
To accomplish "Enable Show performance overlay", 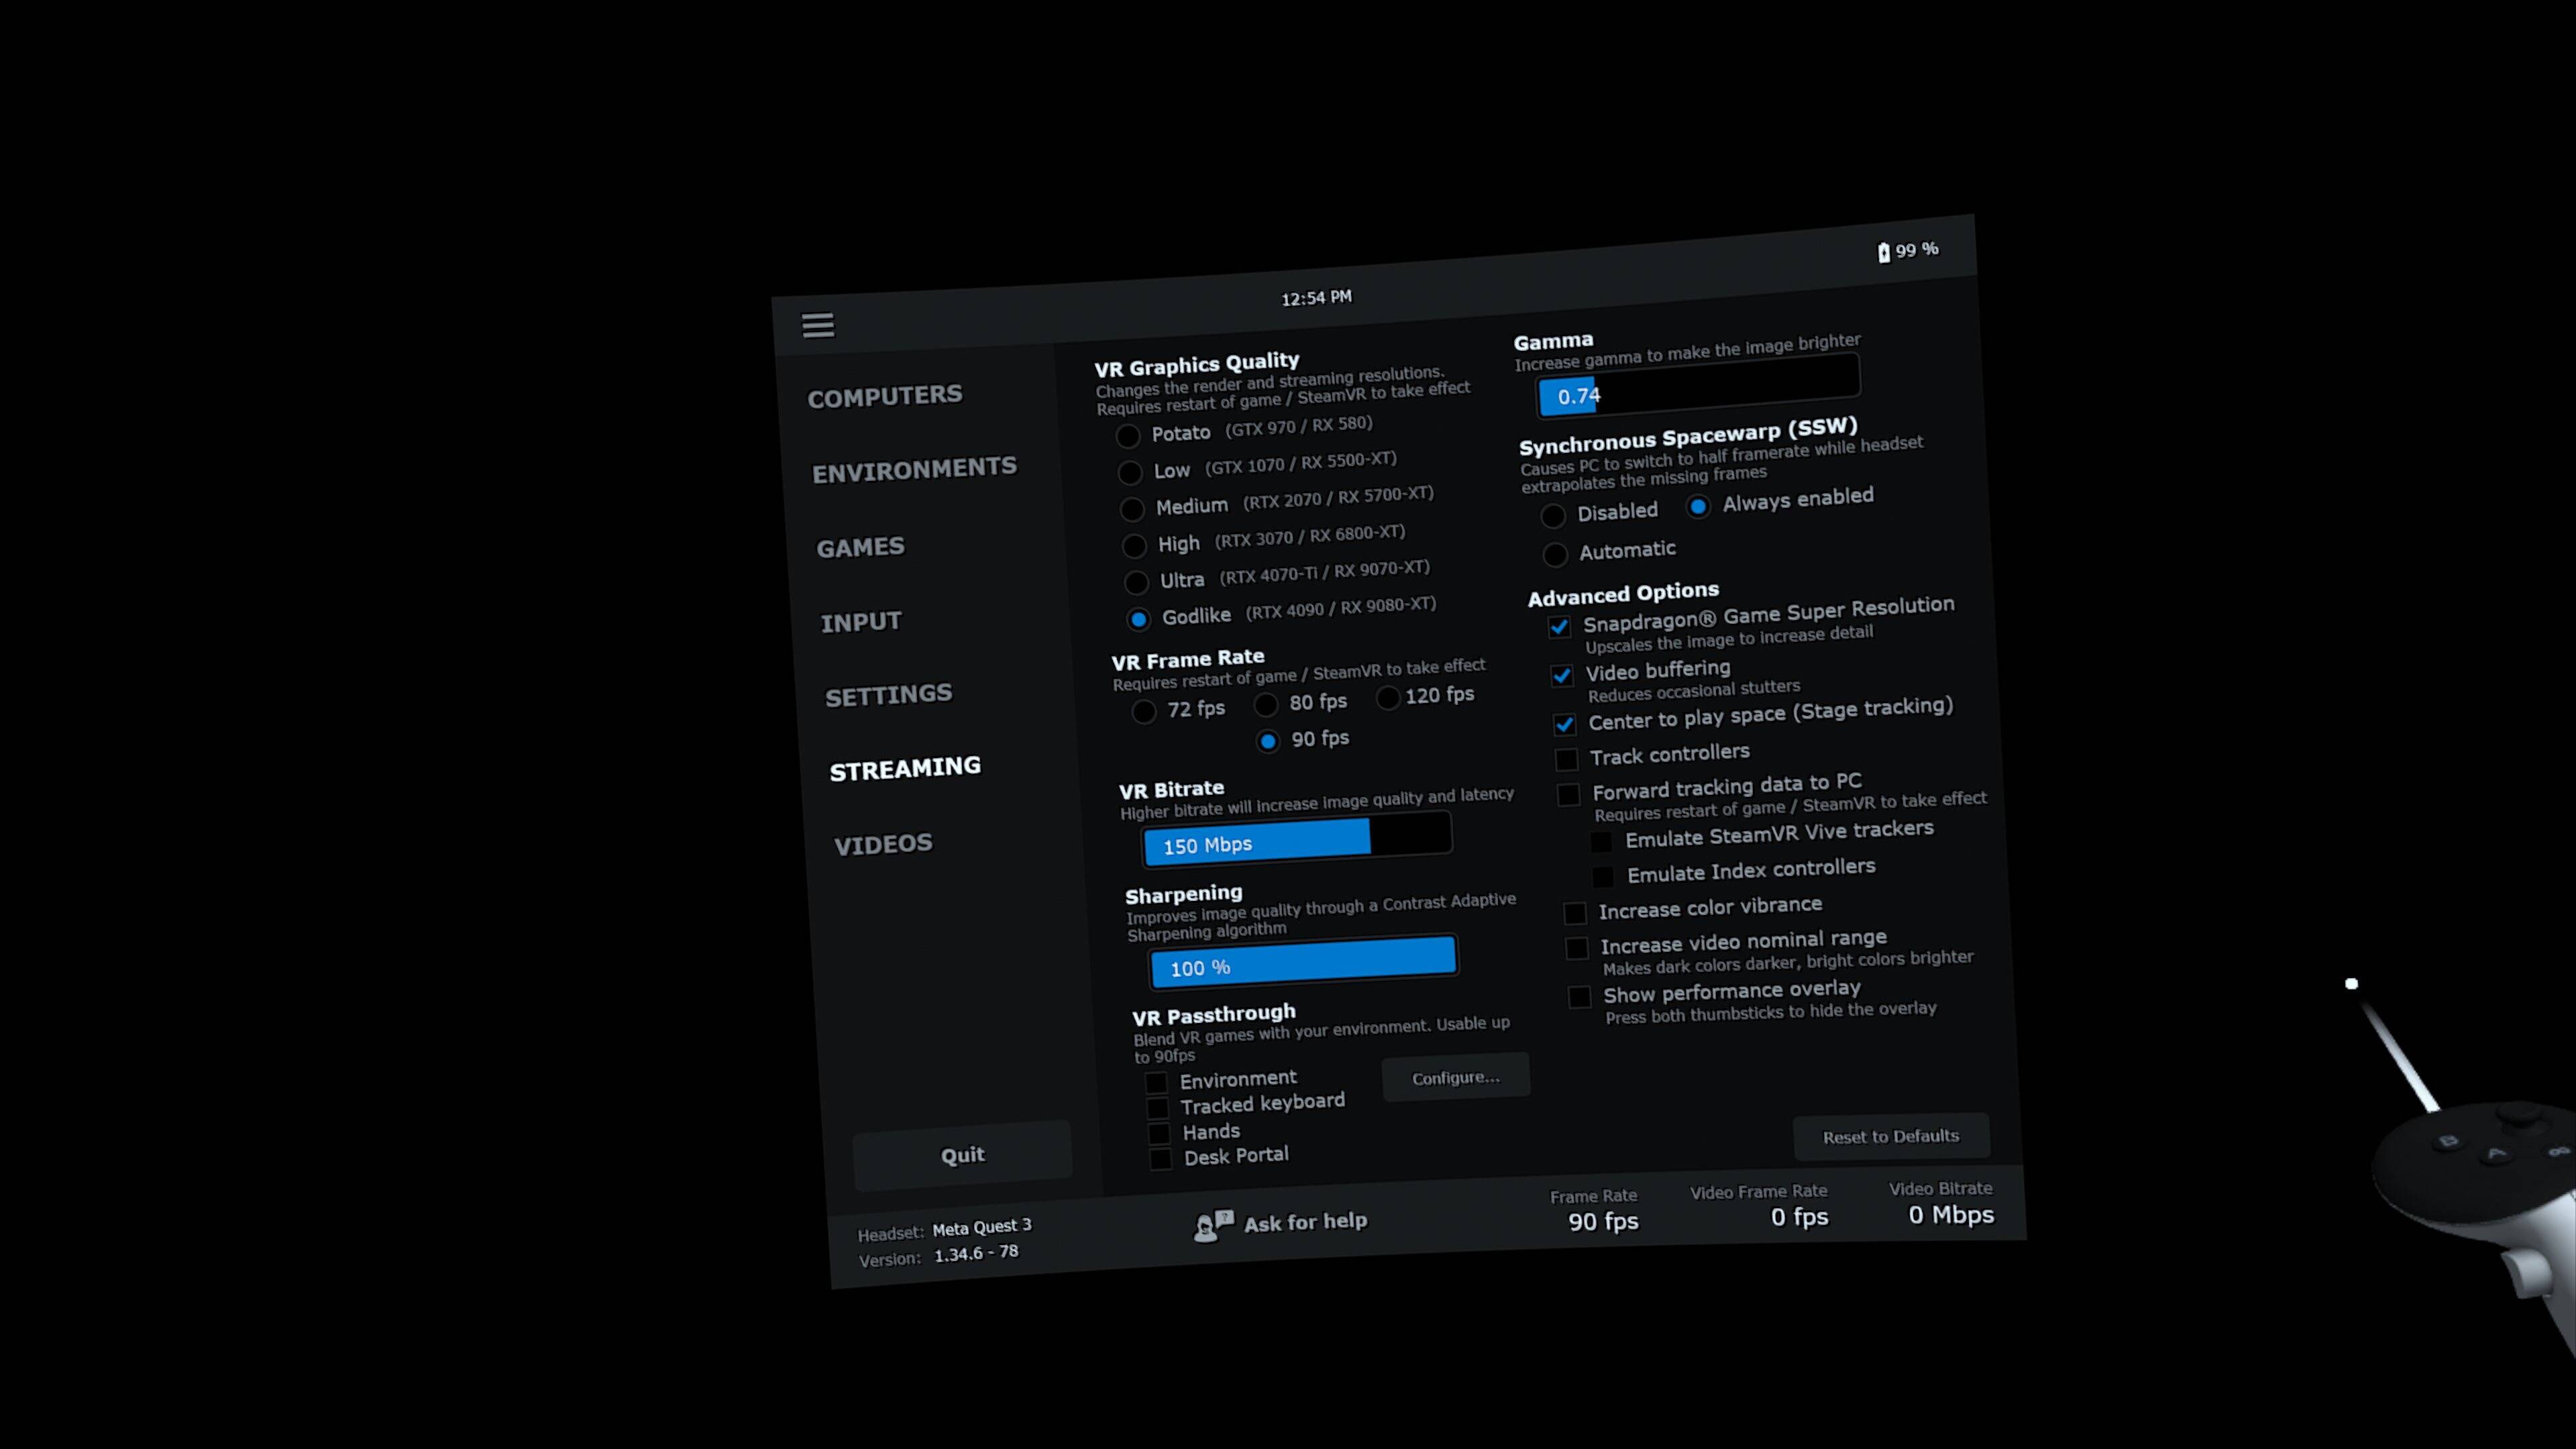I will click(1579, 997).
